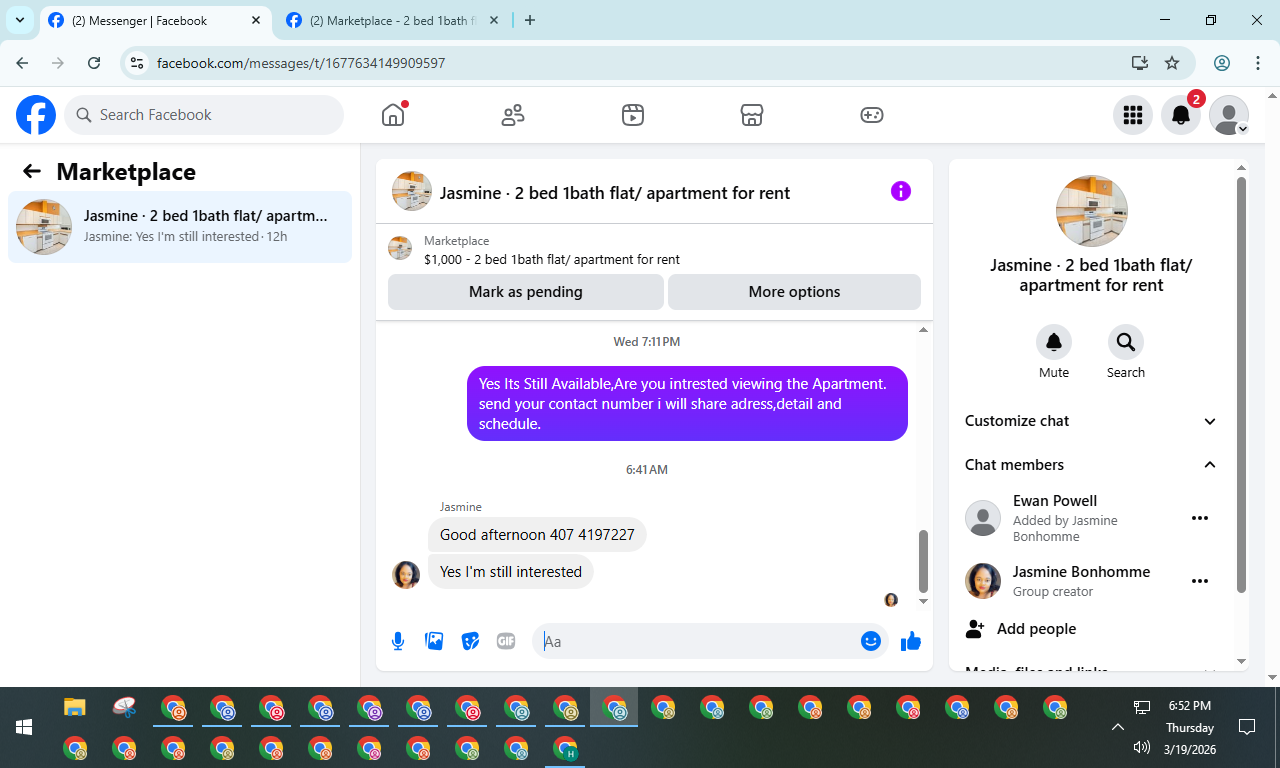The width and height of the screenshot is (1280, 768).
Task: Expand Customize chat section
Action: [1091, 421]
